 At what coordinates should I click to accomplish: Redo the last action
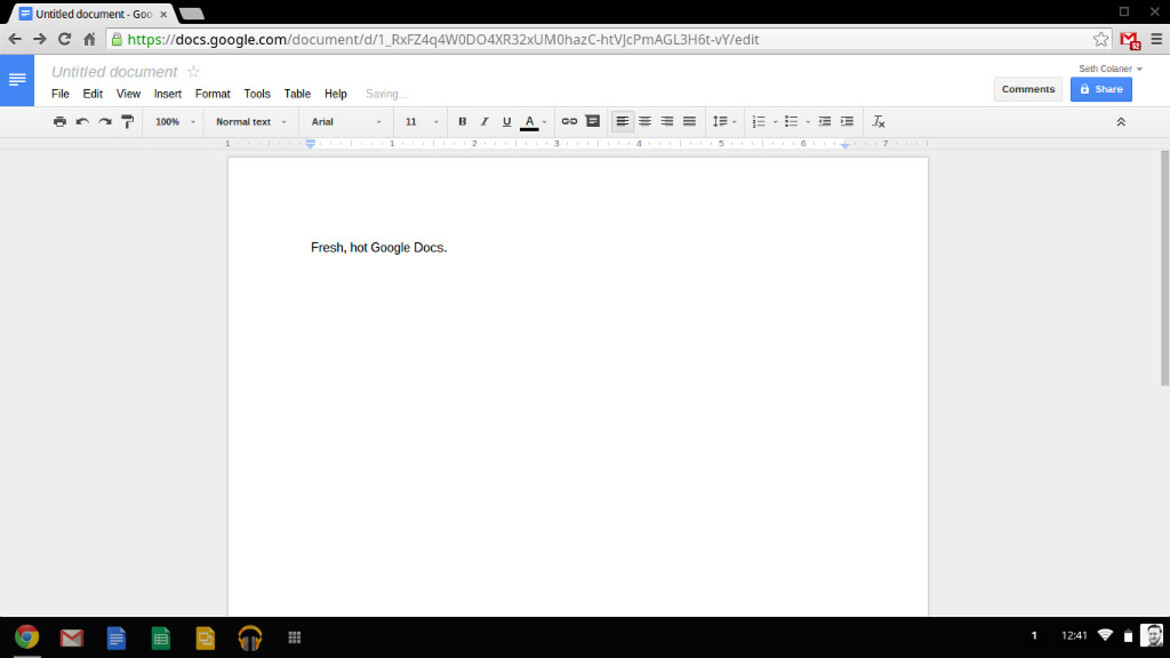coord(105,122)
